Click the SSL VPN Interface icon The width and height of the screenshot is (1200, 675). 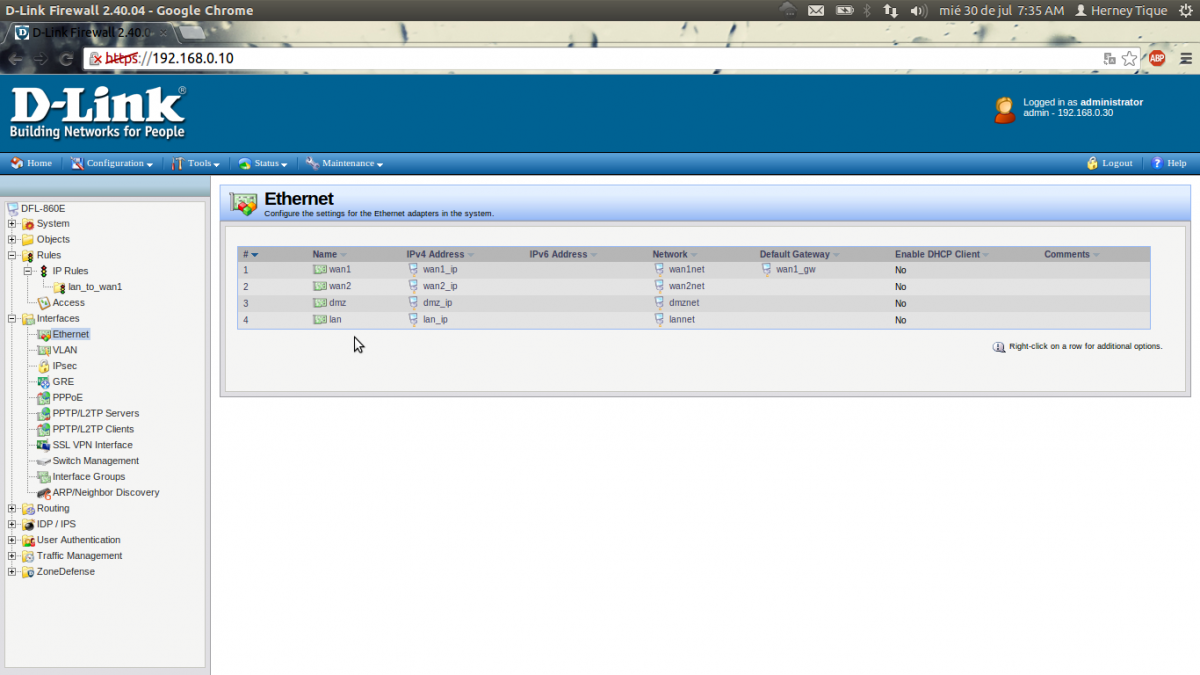44,445
